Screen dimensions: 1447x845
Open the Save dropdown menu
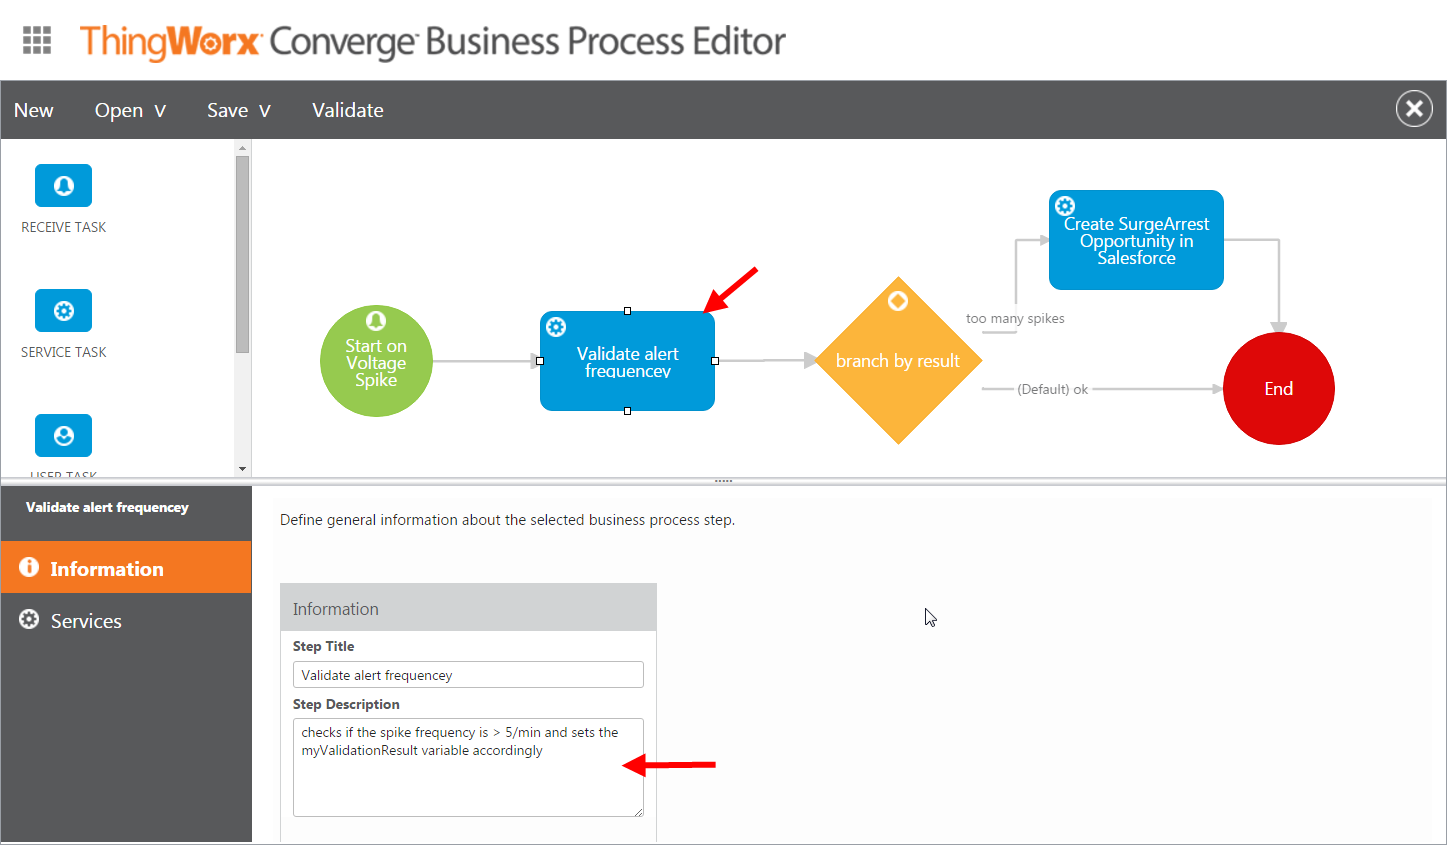(239, 110)
